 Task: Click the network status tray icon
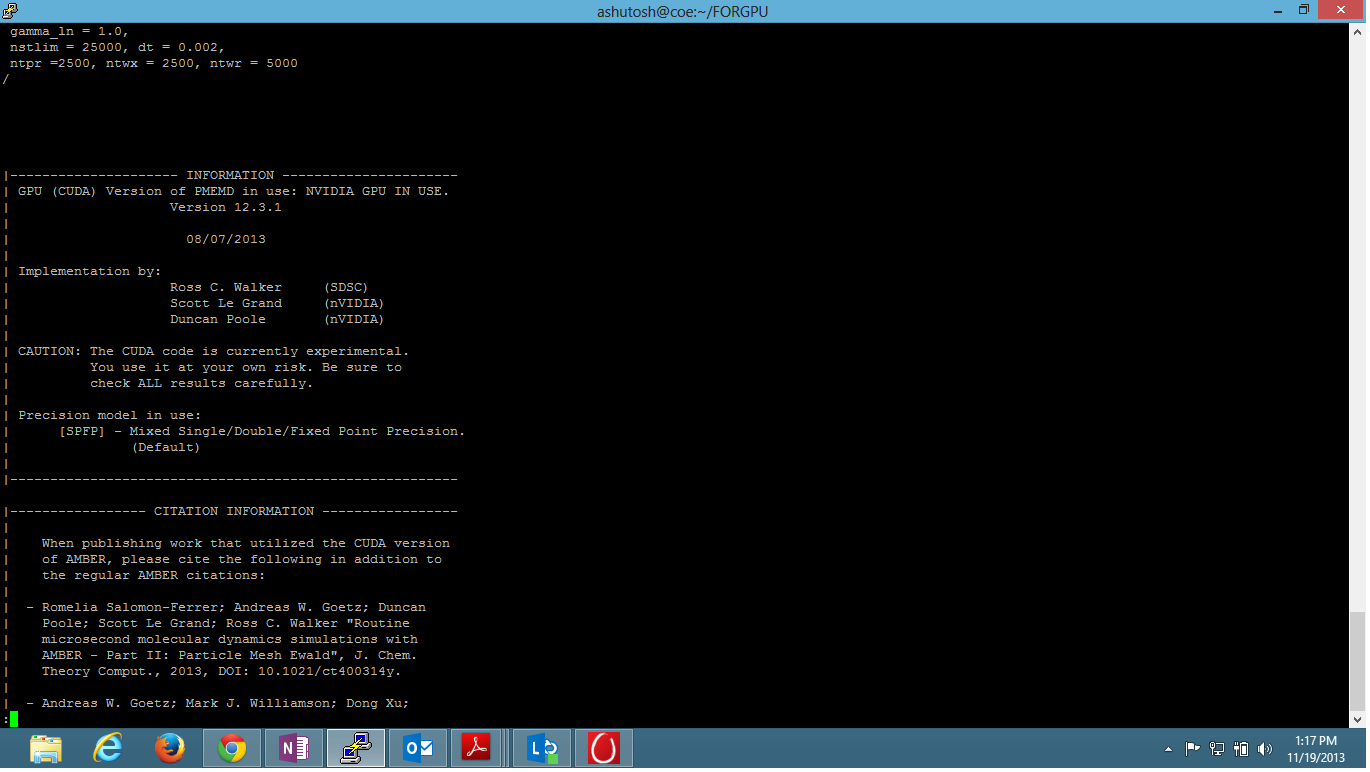tap(1217, 749)
